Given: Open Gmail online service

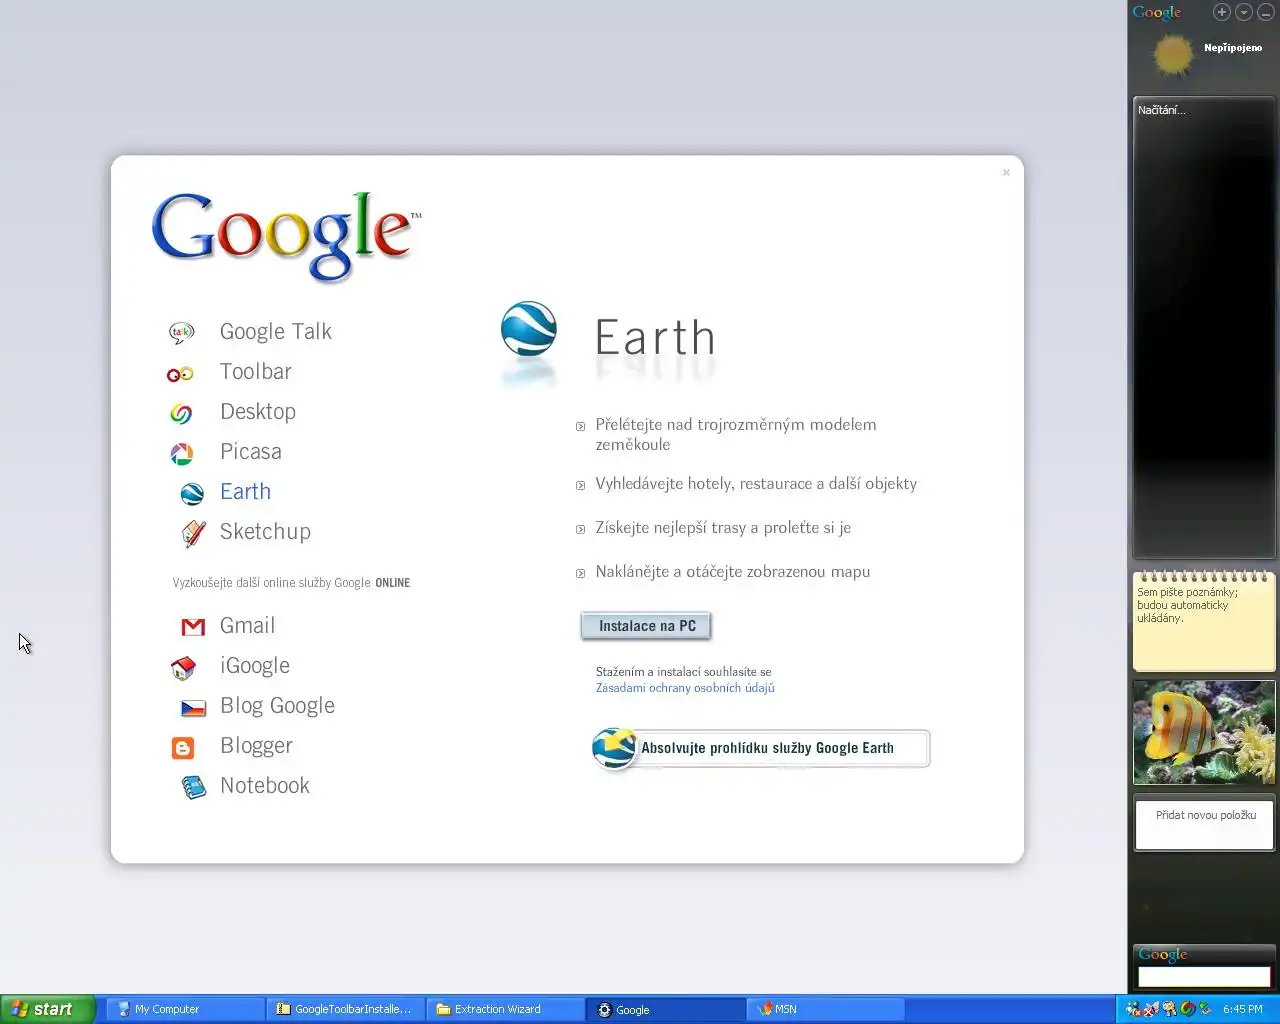Looking at the screenshot, I should (247, 626).
